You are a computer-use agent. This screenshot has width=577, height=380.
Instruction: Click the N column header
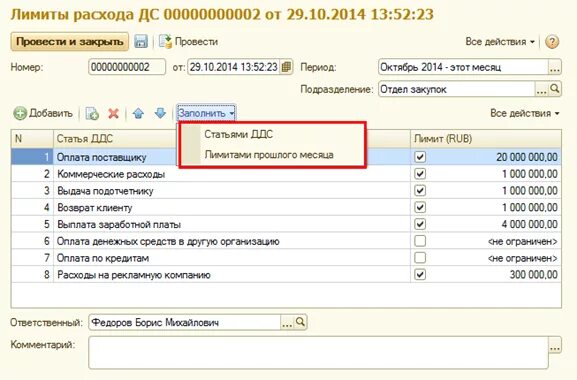click(32, 139)
